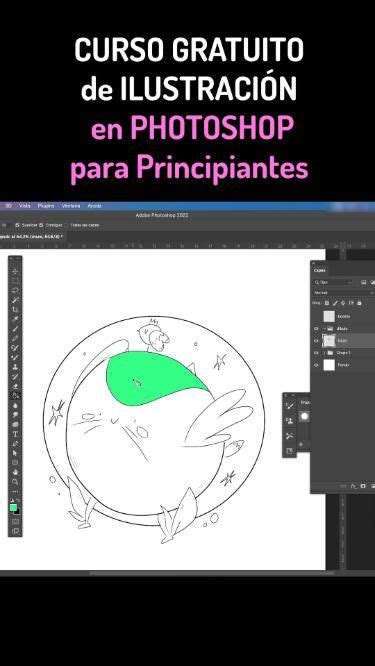
Task: Toggle Quick Mask mode icon
Action: coord(16,521)
